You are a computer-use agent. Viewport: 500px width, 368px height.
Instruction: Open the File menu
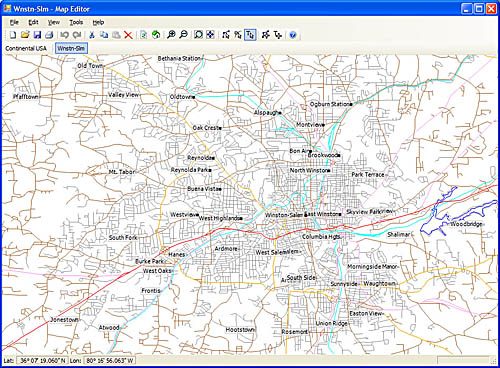[x=14, y=22]
